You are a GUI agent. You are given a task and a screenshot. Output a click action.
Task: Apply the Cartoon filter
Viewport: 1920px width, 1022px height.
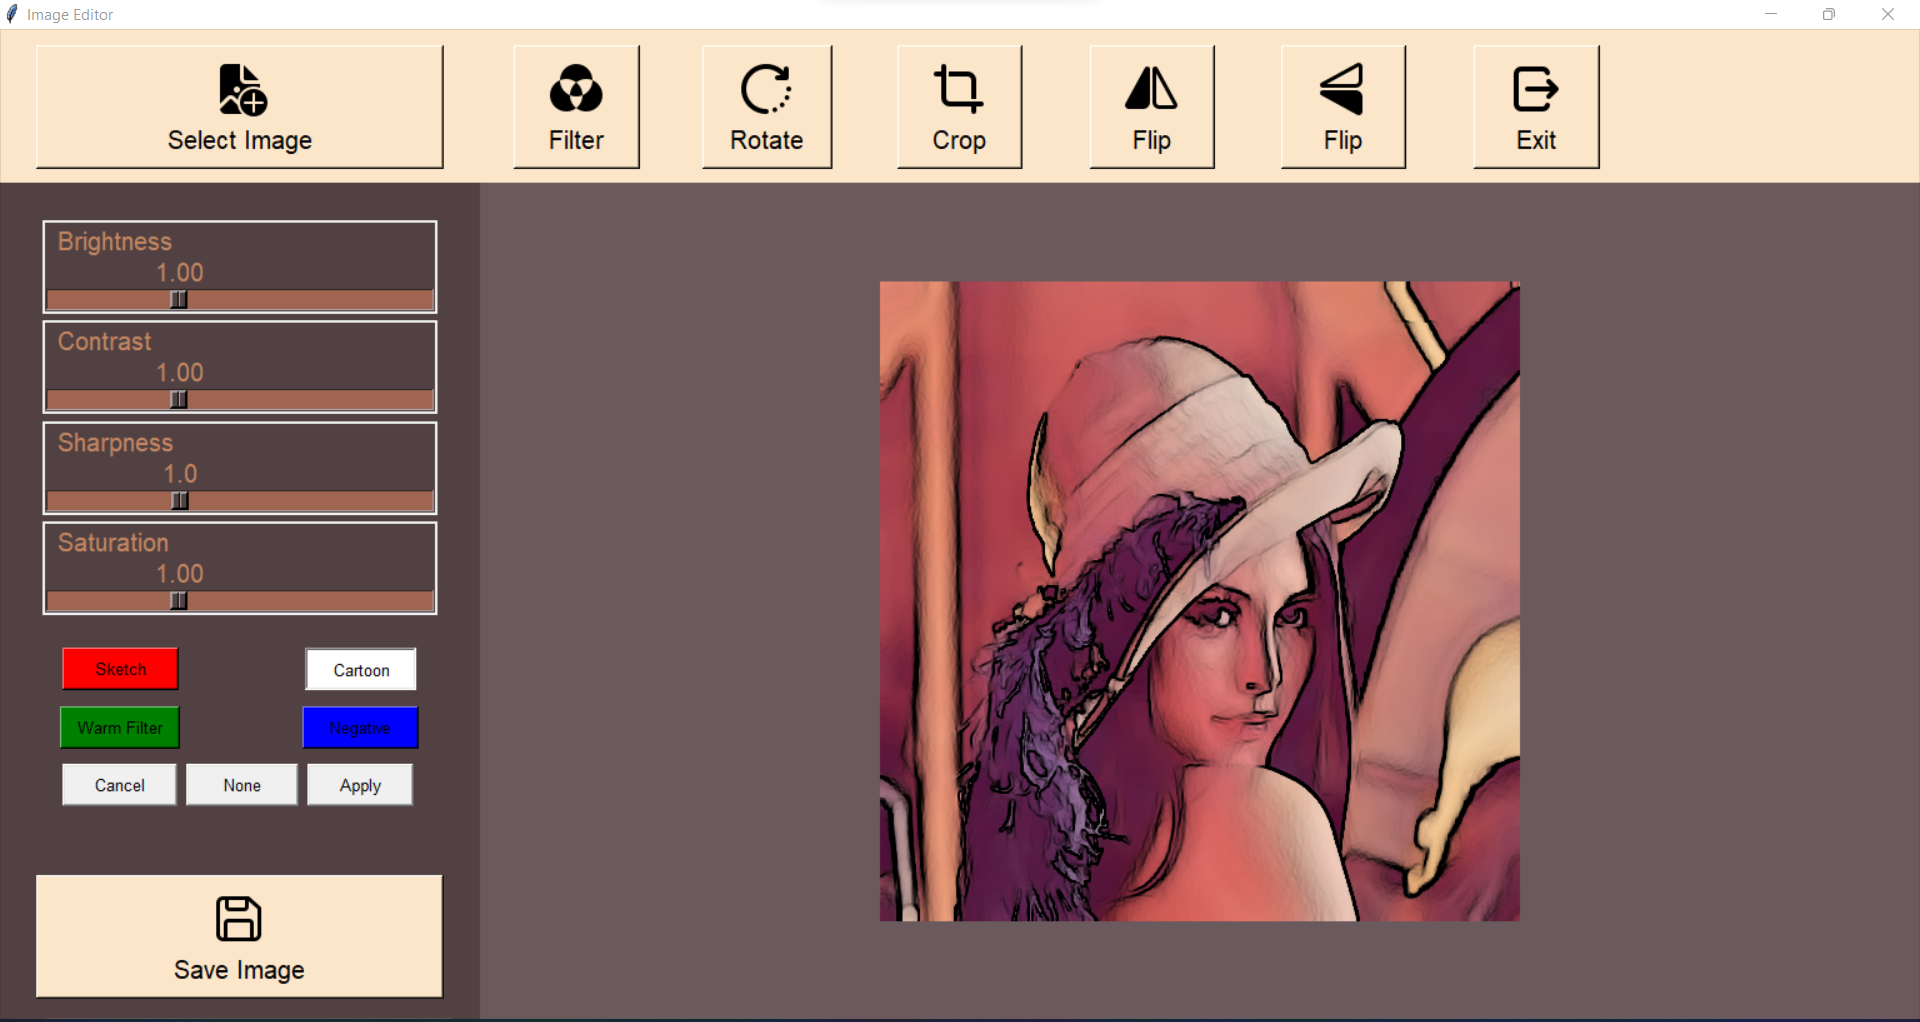coord(360,669)
